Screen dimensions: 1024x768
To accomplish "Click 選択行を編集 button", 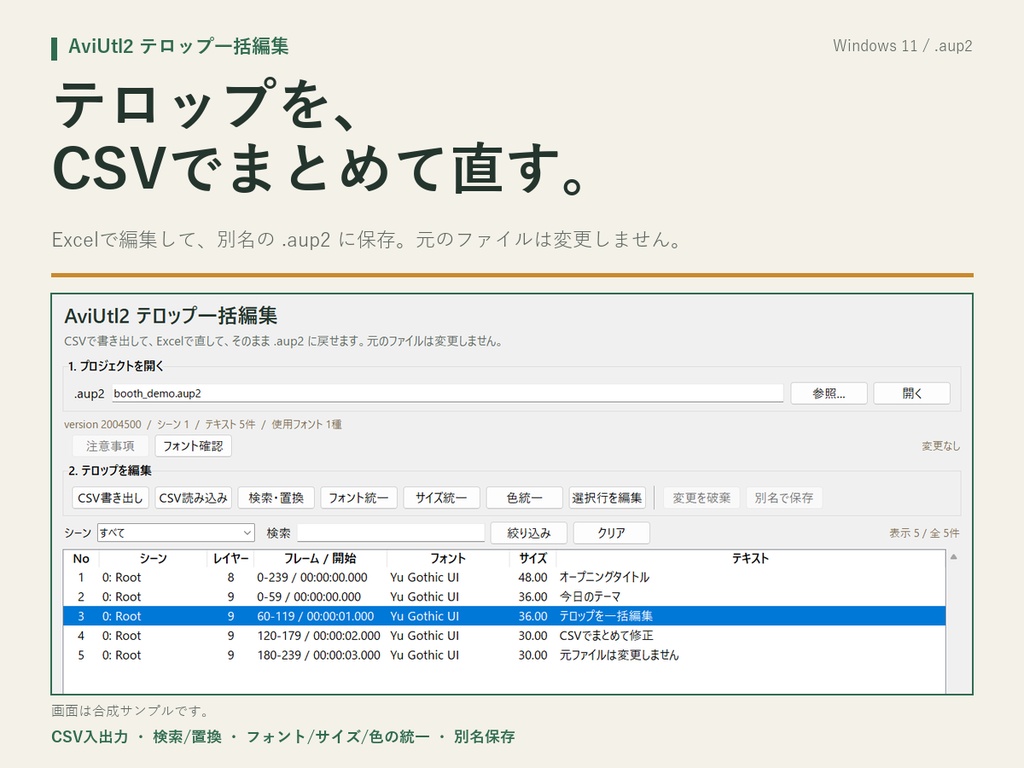I will 607,498.
